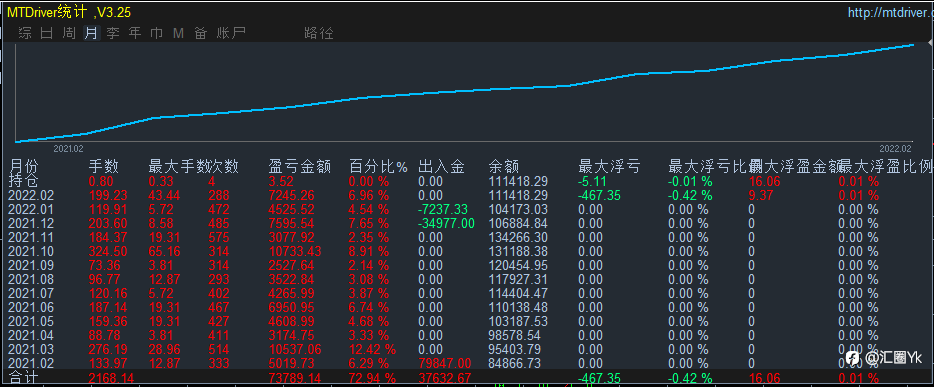This screenshot has width=934, height=387.
Task: Click profit value 10733.43
Action: [x=295, y=251]
